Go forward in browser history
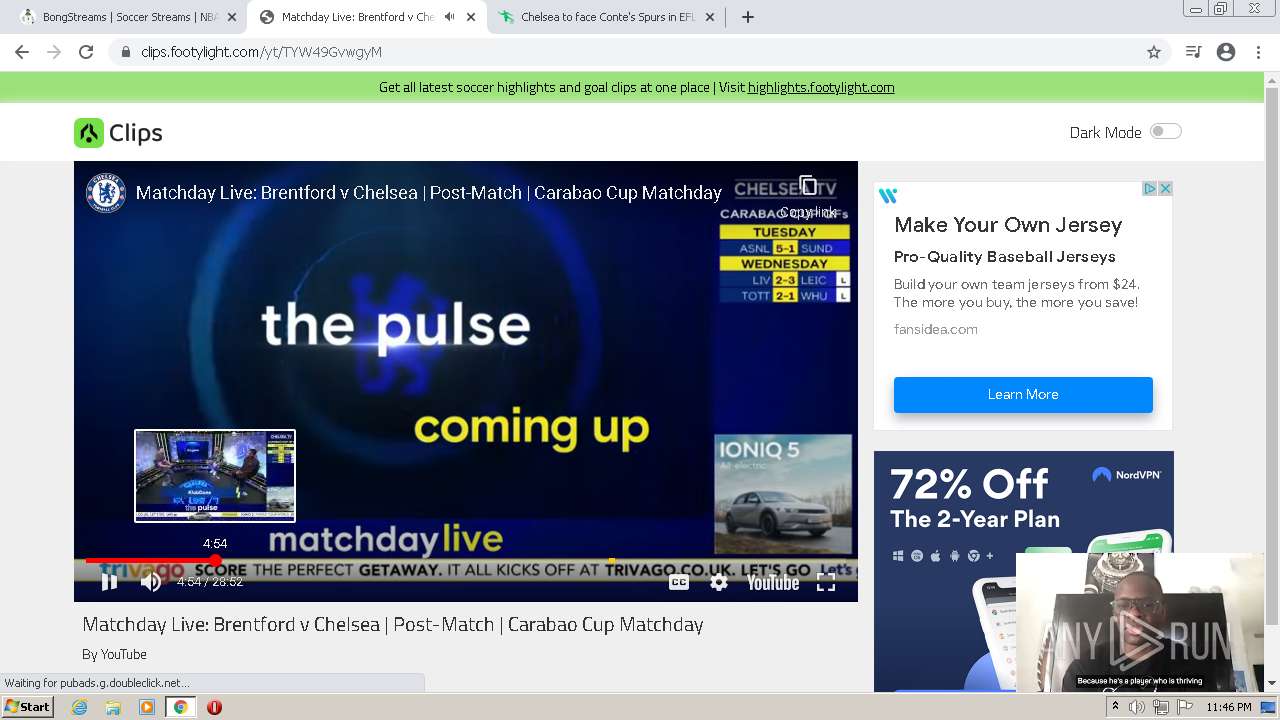 coord(54,52)
